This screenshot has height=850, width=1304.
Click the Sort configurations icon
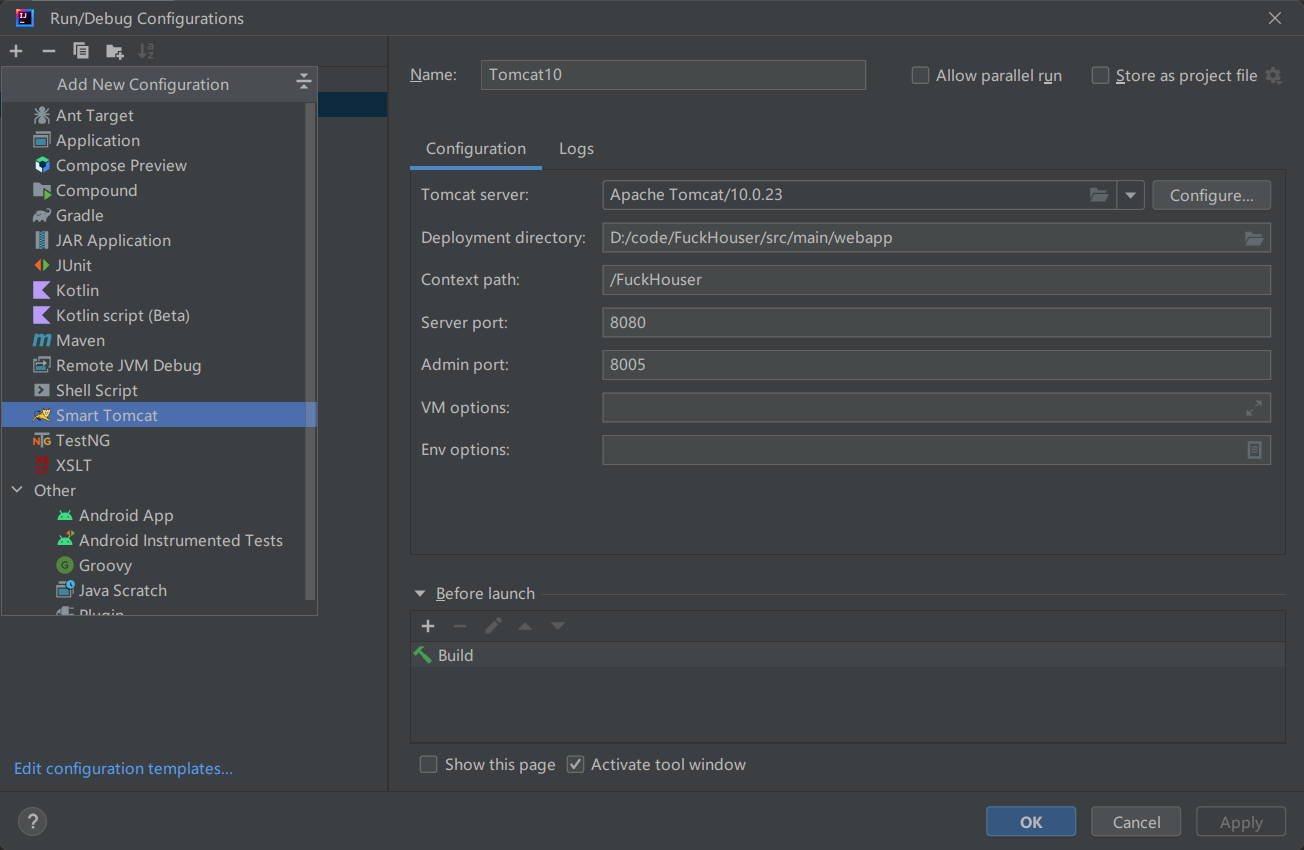pos(146,51)
